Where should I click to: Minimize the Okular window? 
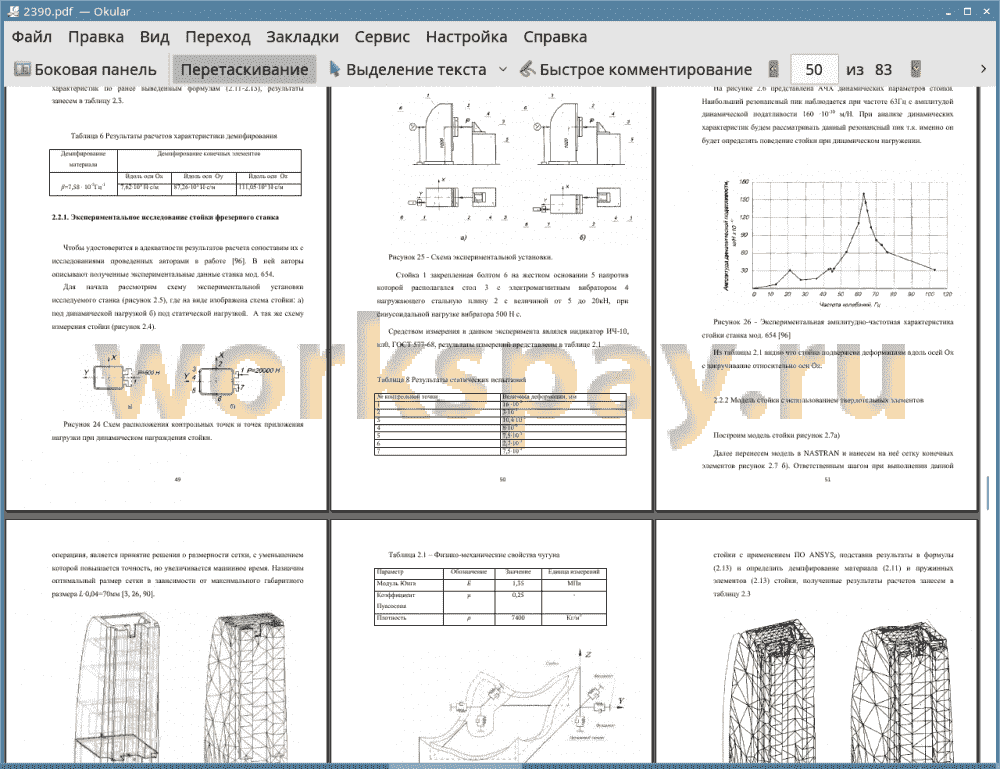(949, 12)
